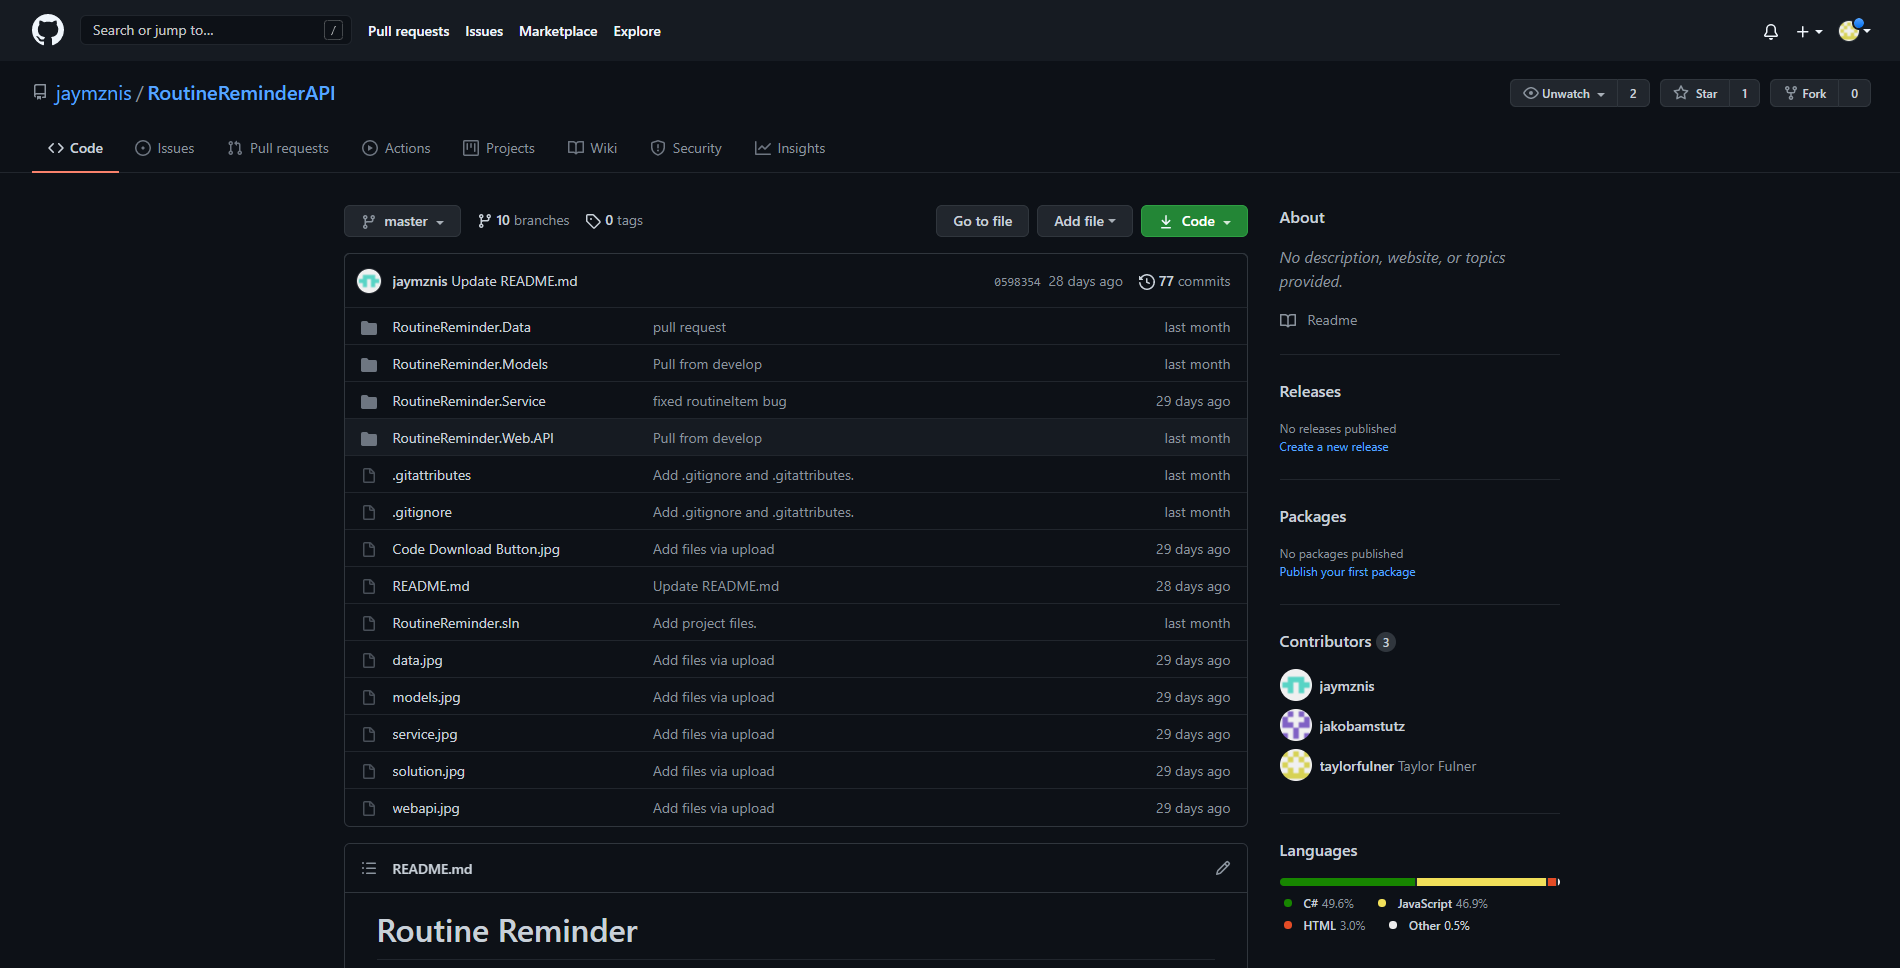Click the yellow JavaScript languages bar segment

1481,882
